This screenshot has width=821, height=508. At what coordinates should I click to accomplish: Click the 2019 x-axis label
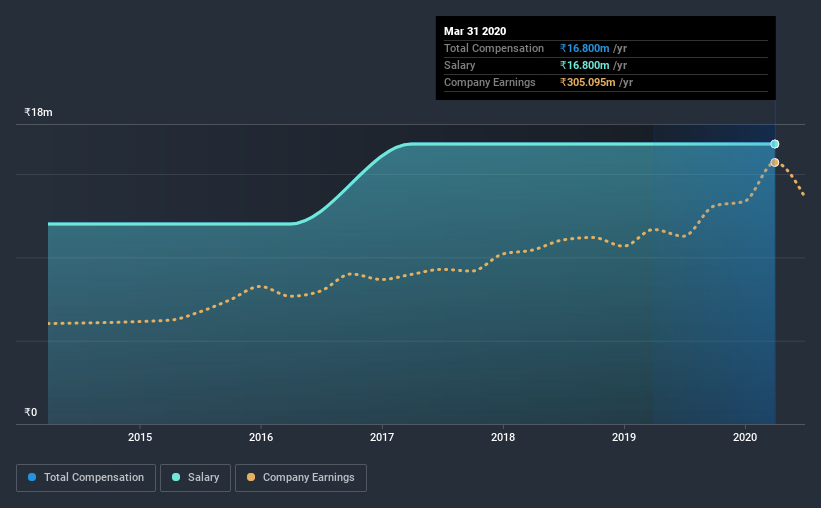[624, 437]
